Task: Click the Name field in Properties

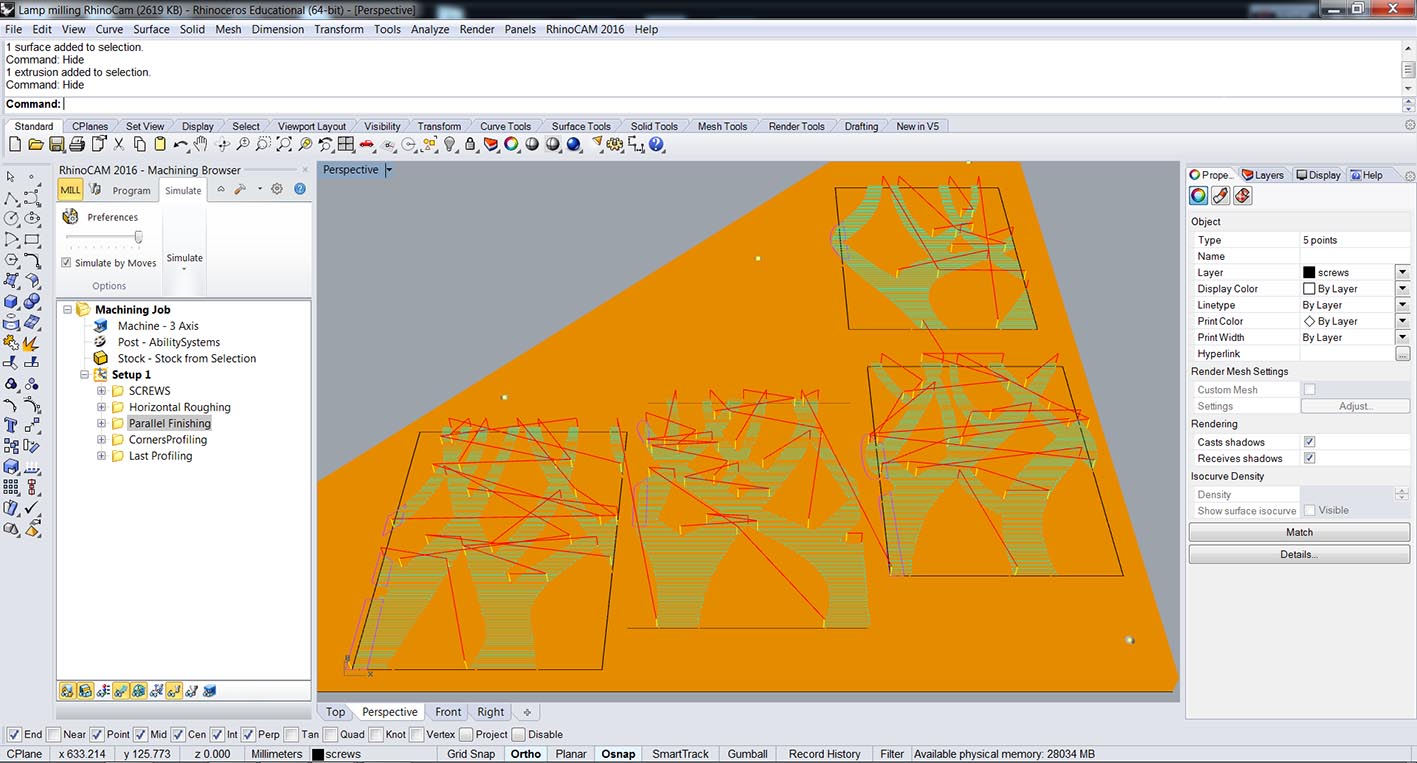Action: (x=1354, y=256)
